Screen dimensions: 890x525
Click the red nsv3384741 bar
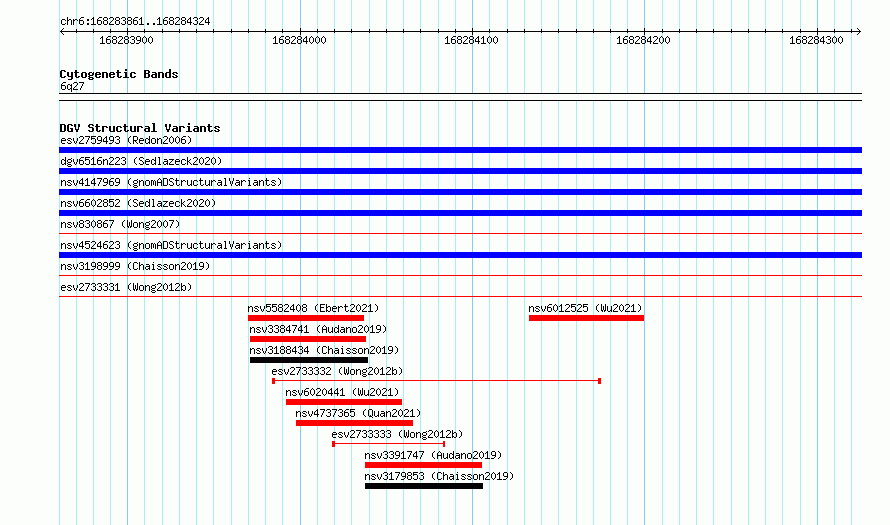pyautogui.click(x=308, y=339)
